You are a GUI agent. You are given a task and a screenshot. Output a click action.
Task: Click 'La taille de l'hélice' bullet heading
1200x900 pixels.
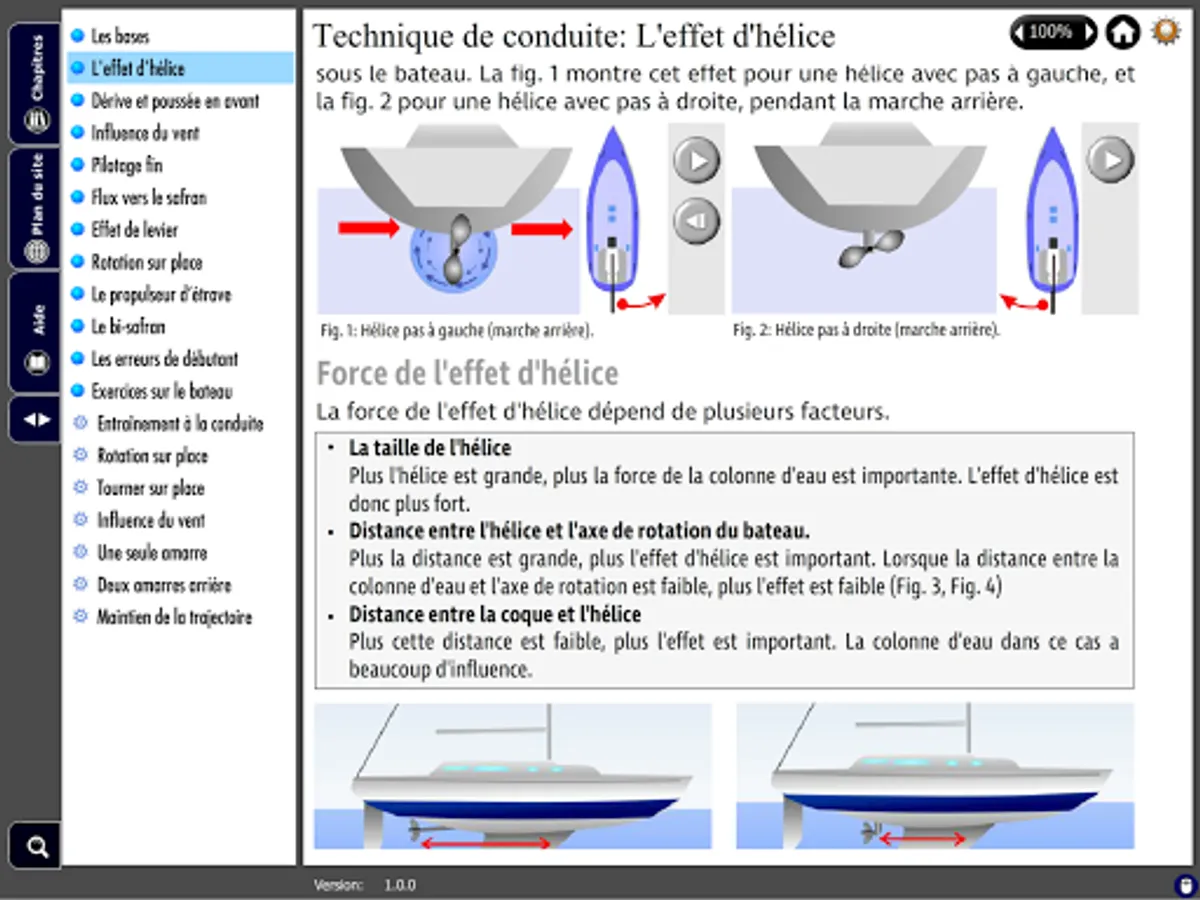coord(429,448)
